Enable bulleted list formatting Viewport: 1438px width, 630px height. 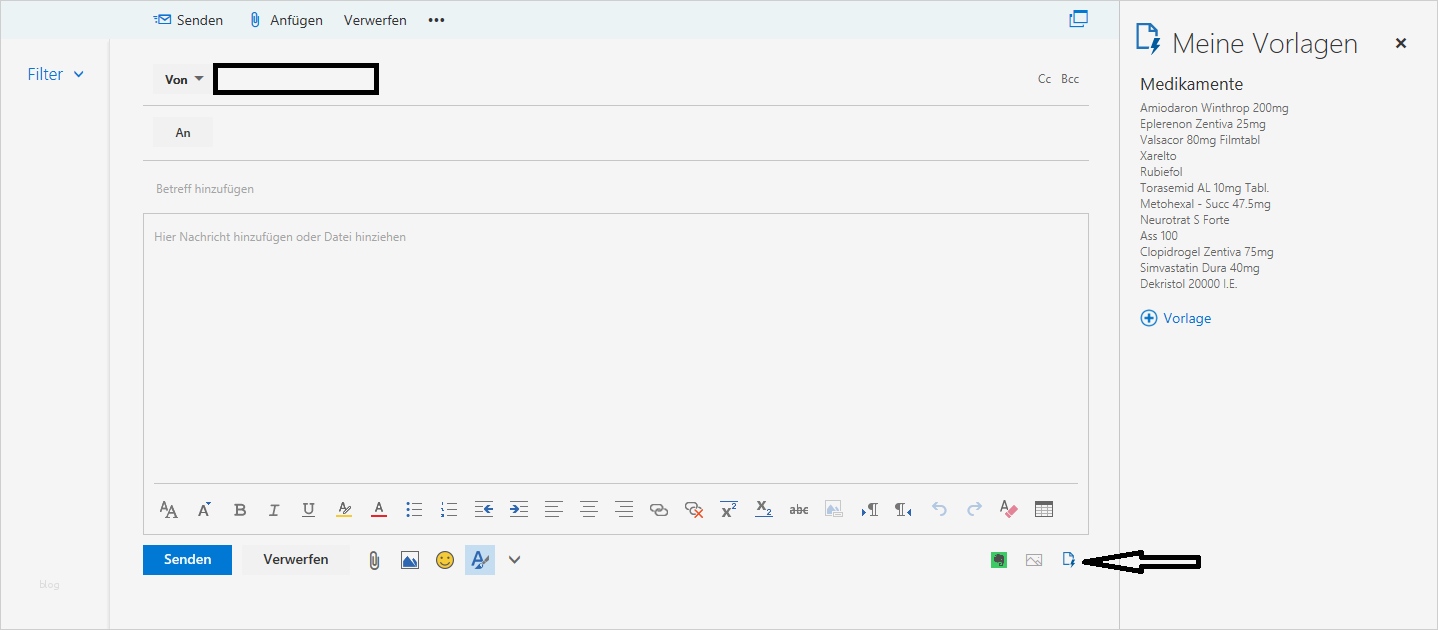tap(414, 509)
